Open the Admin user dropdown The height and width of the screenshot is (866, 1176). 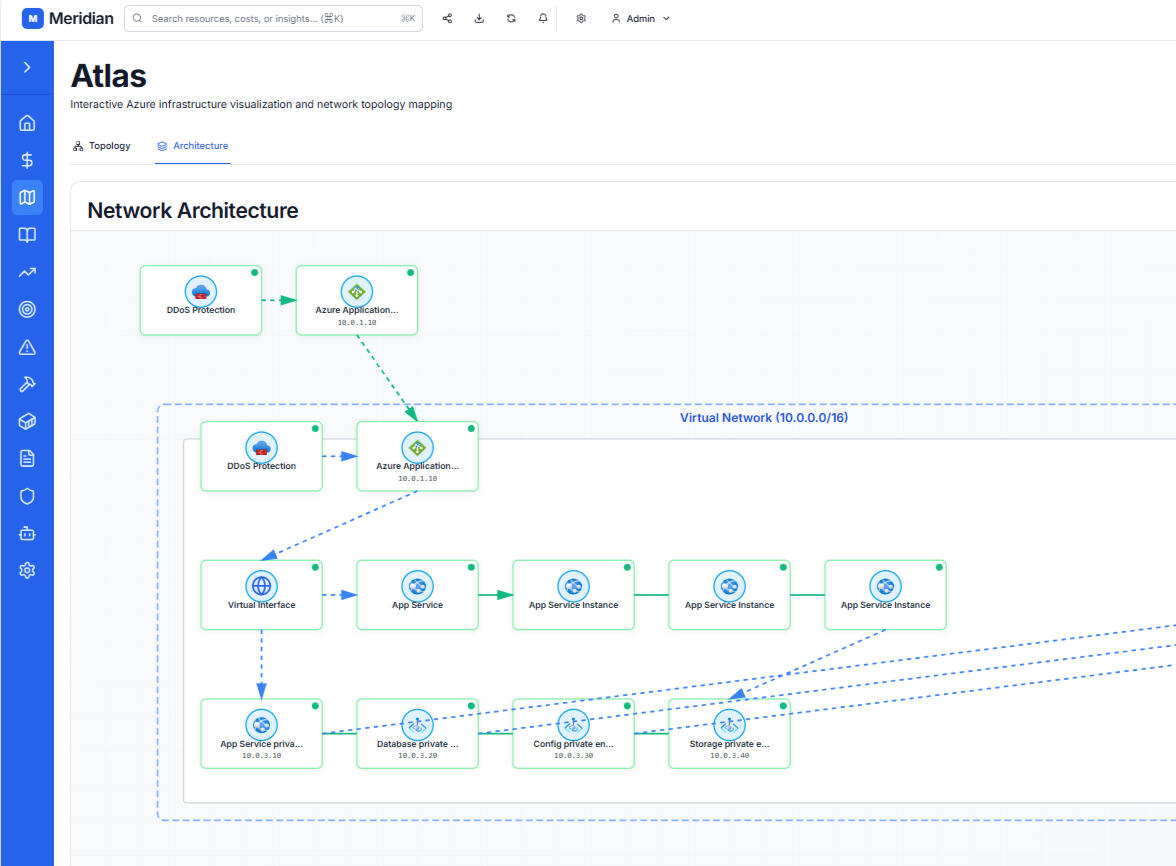pos(640,18)
